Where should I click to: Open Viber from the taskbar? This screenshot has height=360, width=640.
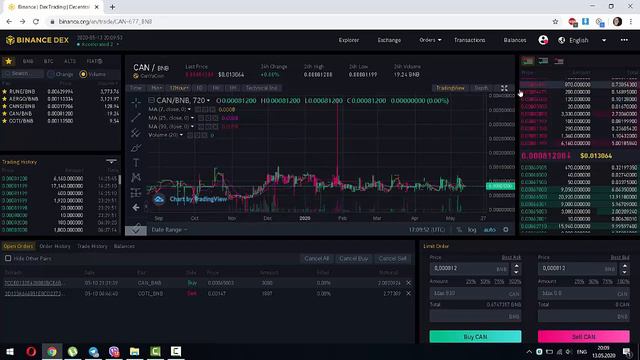[x=114, y=351]
